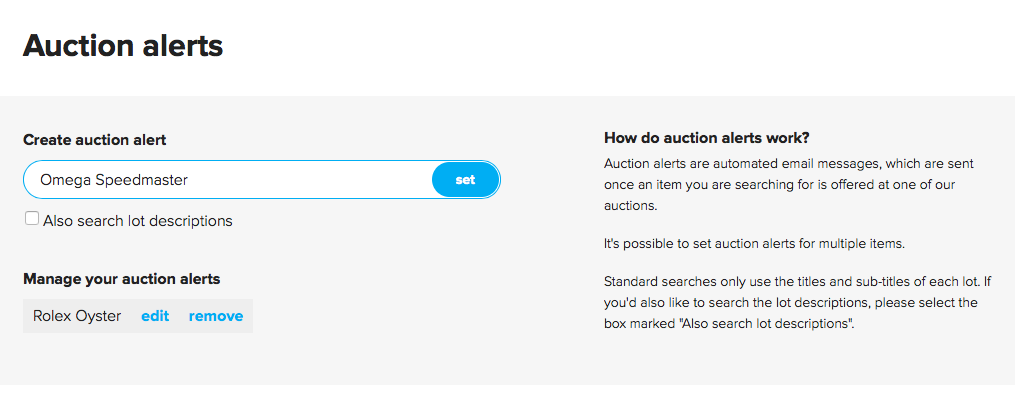This screenshot has height=412, width=1015.
Task: Select the Rolex Oyster alert name
Action: pyautogui.click(x=77, y=316)
